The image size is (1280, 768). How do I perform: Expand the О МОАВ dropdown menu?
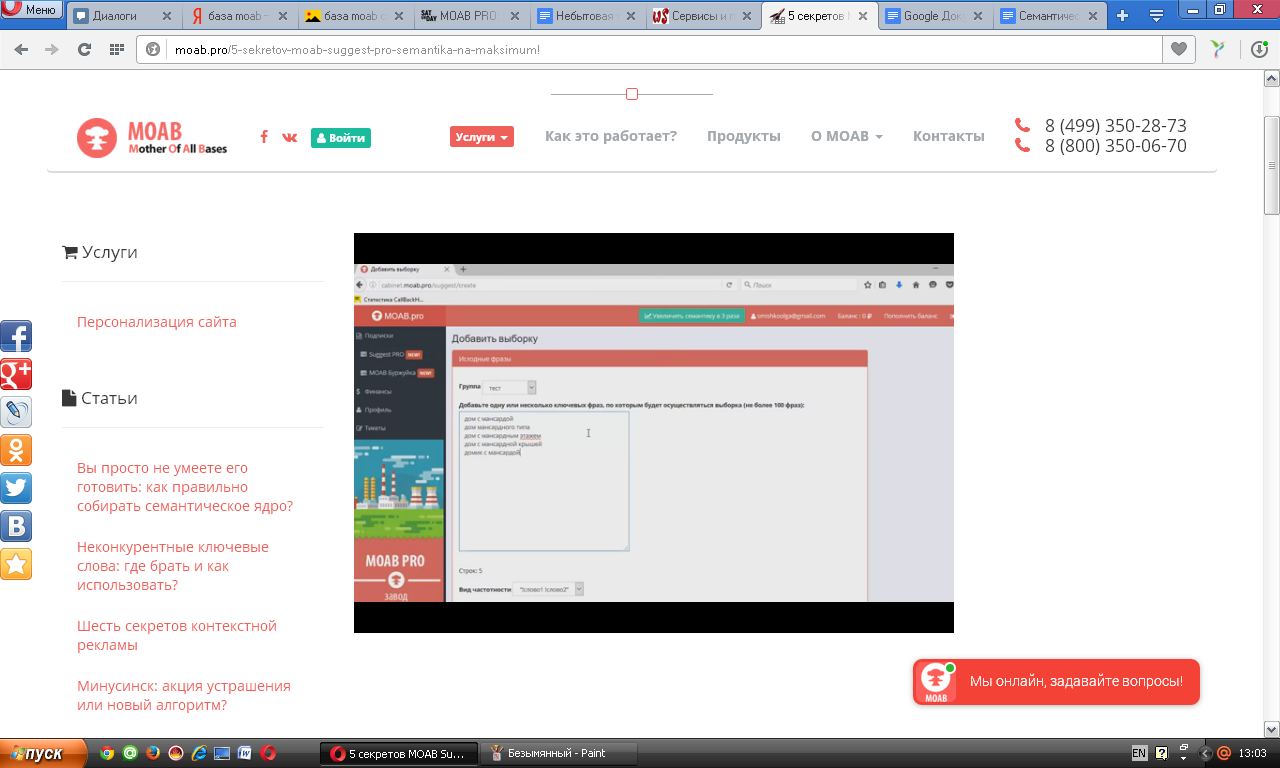click(847, 136)
